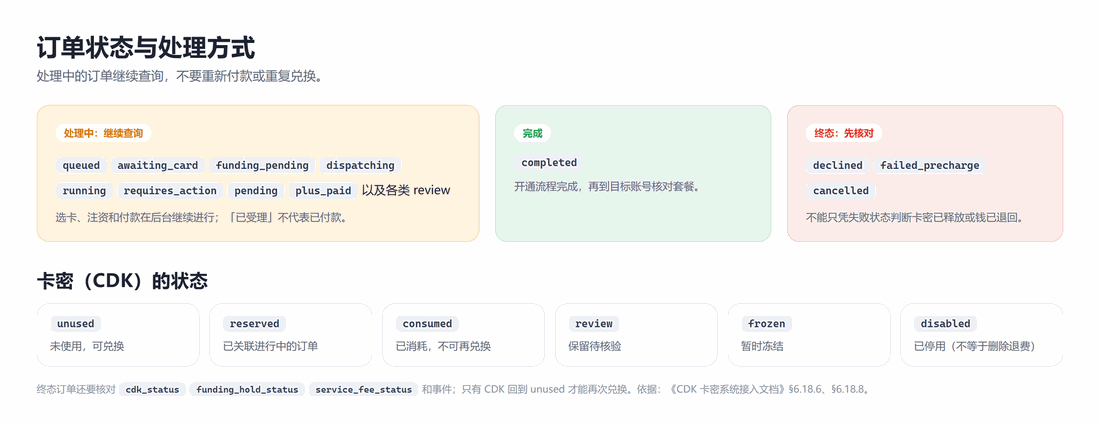
Task: Click the pending status tag
Action: (x=257, y=191)
